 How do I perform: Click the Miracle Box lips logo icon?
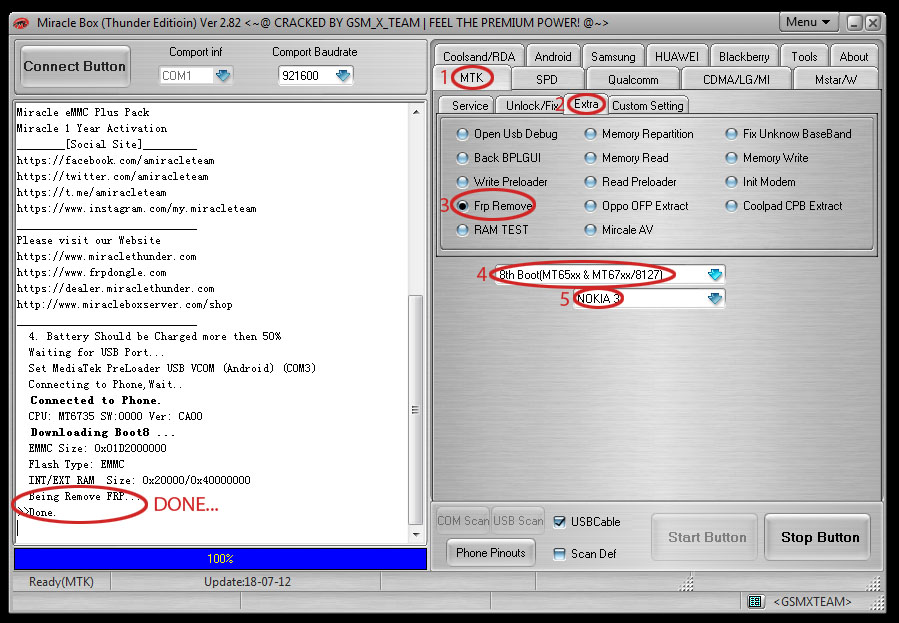point(21,23)
